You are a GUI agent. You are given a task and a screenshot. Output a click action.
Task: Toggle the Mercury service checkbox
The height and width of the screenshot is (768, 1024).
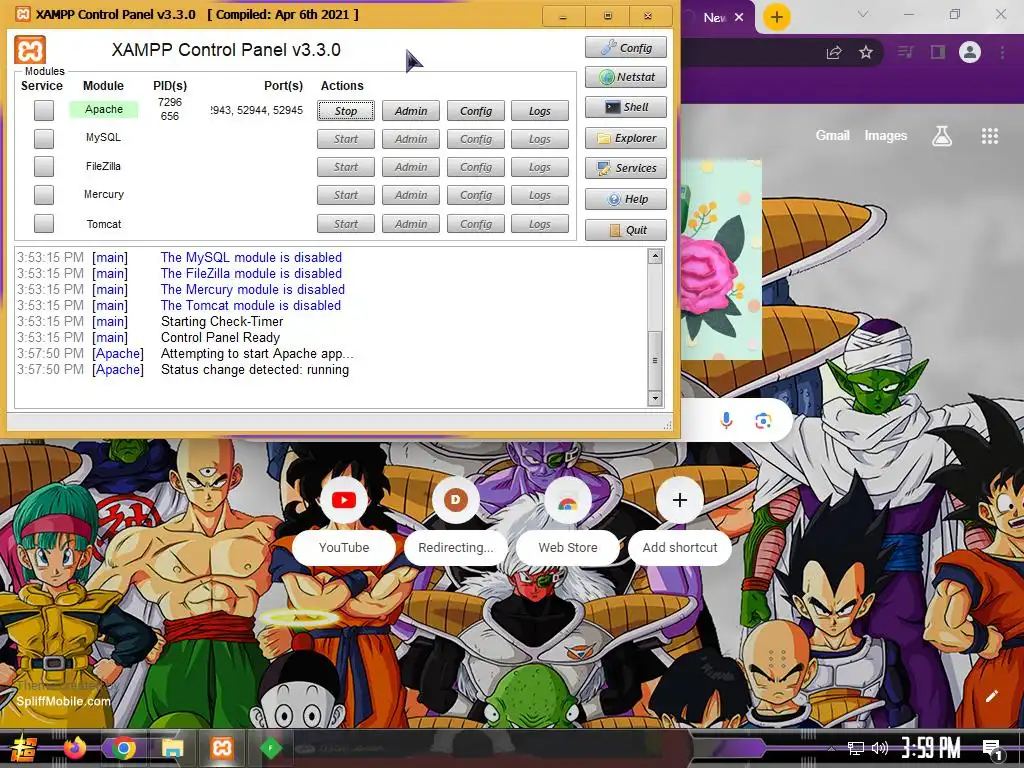point(44,195)
